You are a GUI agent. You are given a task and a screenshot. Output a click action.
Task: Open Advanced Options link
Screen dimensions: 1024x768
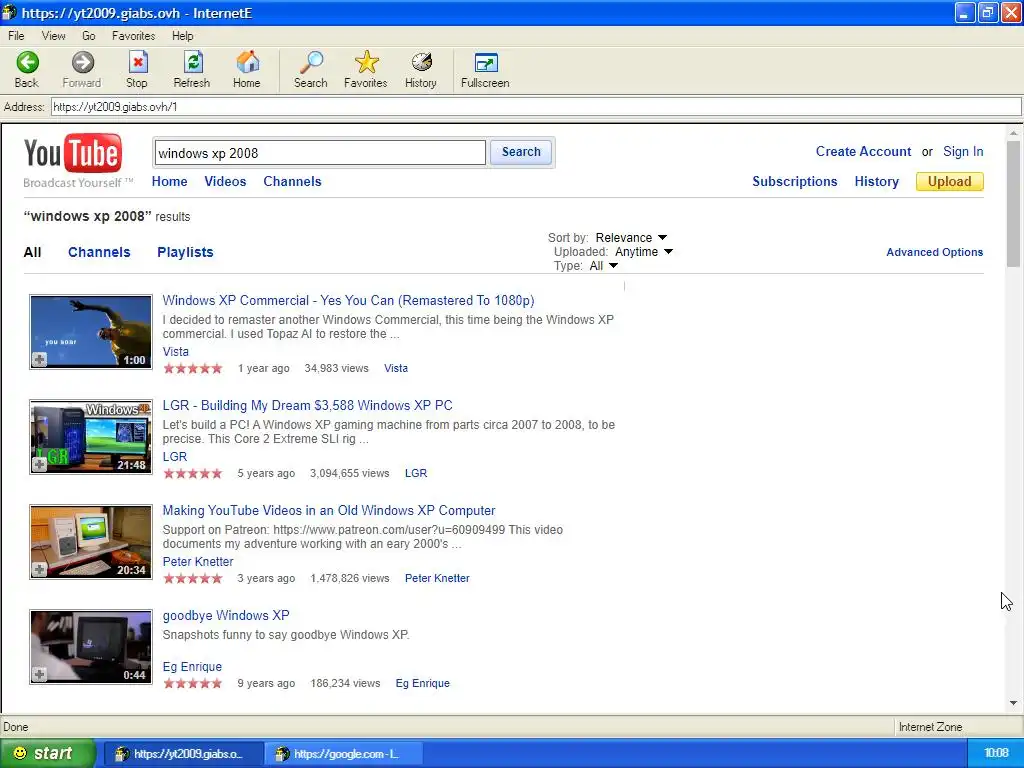pos(935,252)
